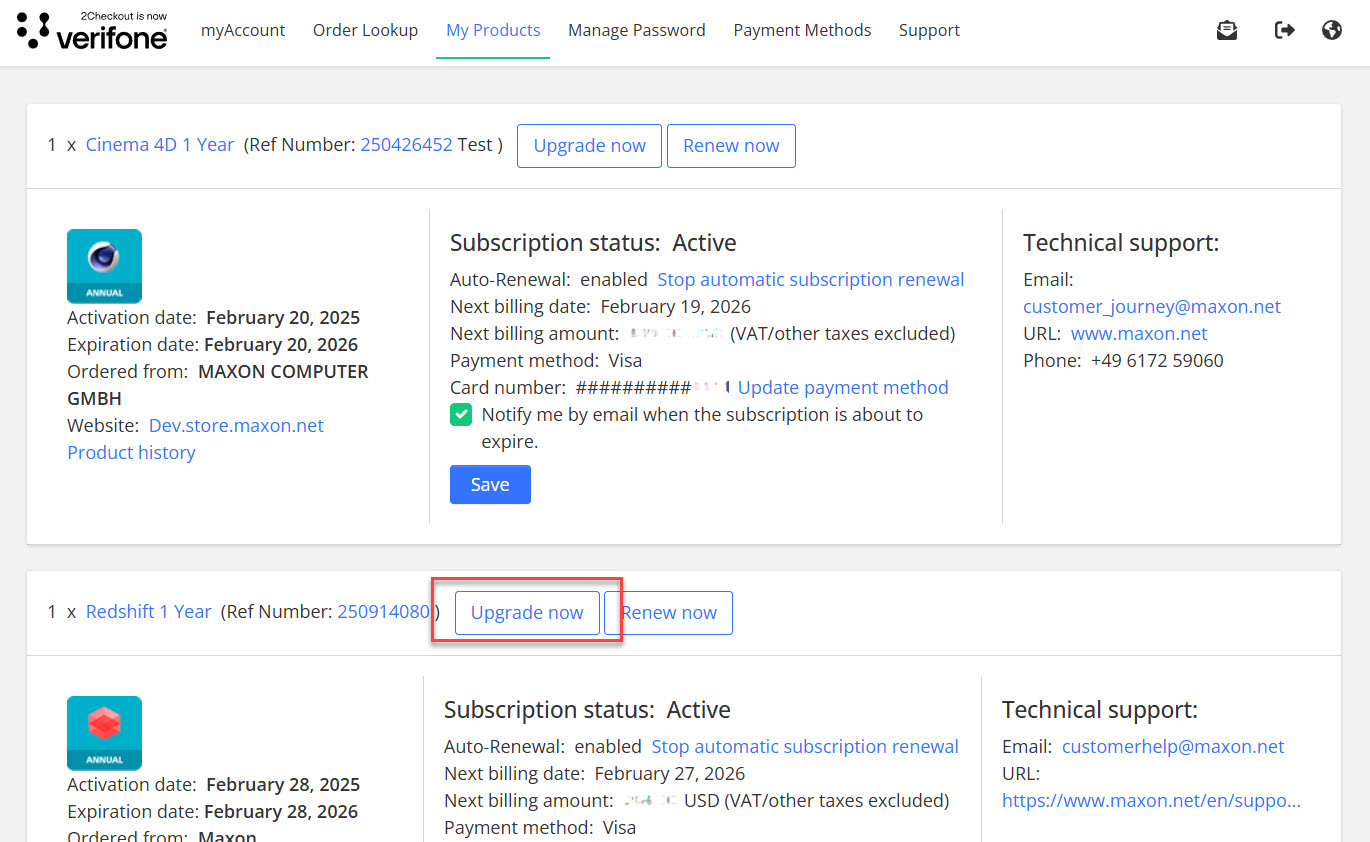The image size is (1370, 842).
Task: Open Payment Methods page
Action: 802,31
